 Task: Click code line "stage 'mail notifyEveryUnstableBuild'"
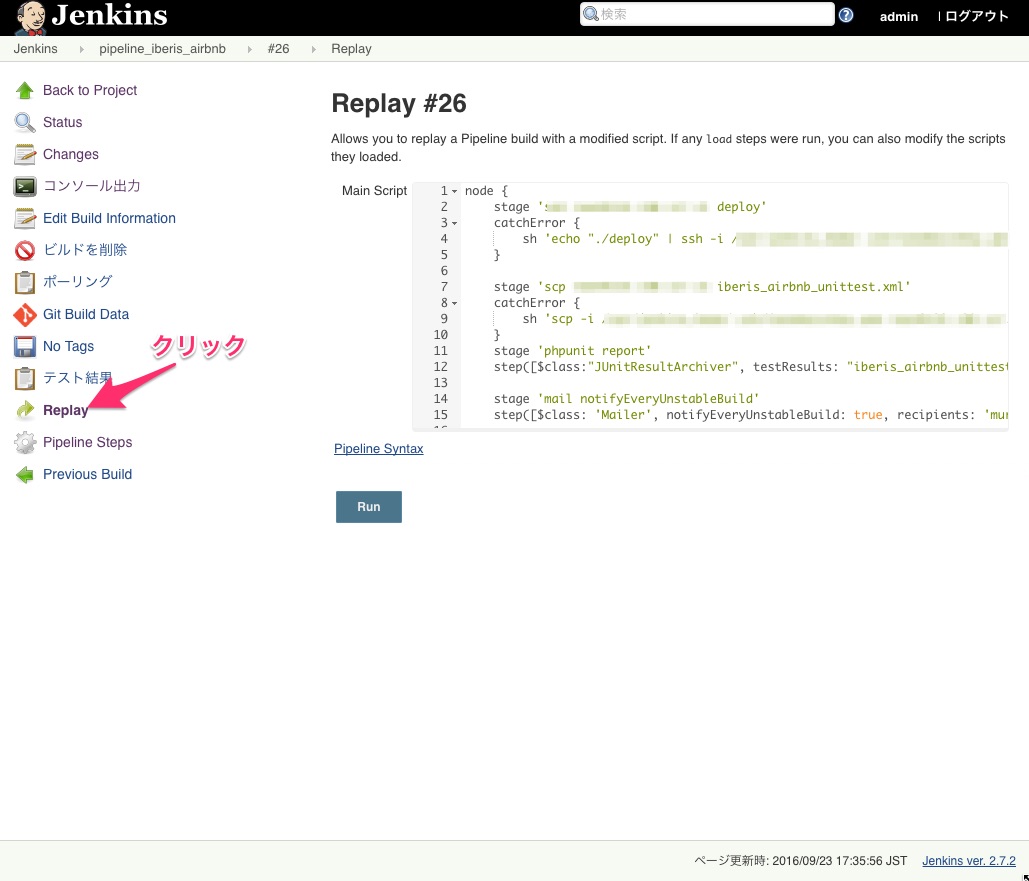[x=626, y=398]
